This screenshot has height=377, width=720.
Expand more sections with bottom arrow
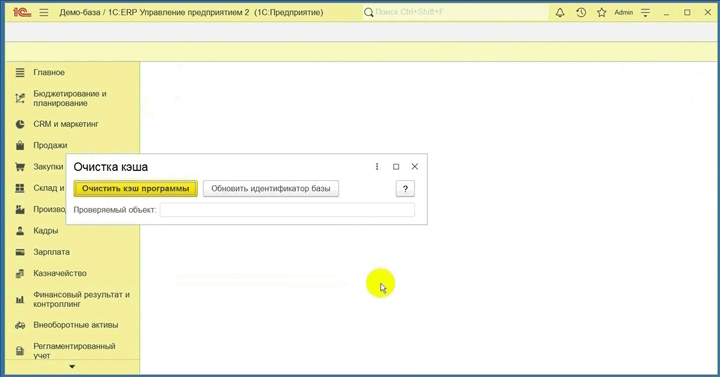click(x=72, y=366)
